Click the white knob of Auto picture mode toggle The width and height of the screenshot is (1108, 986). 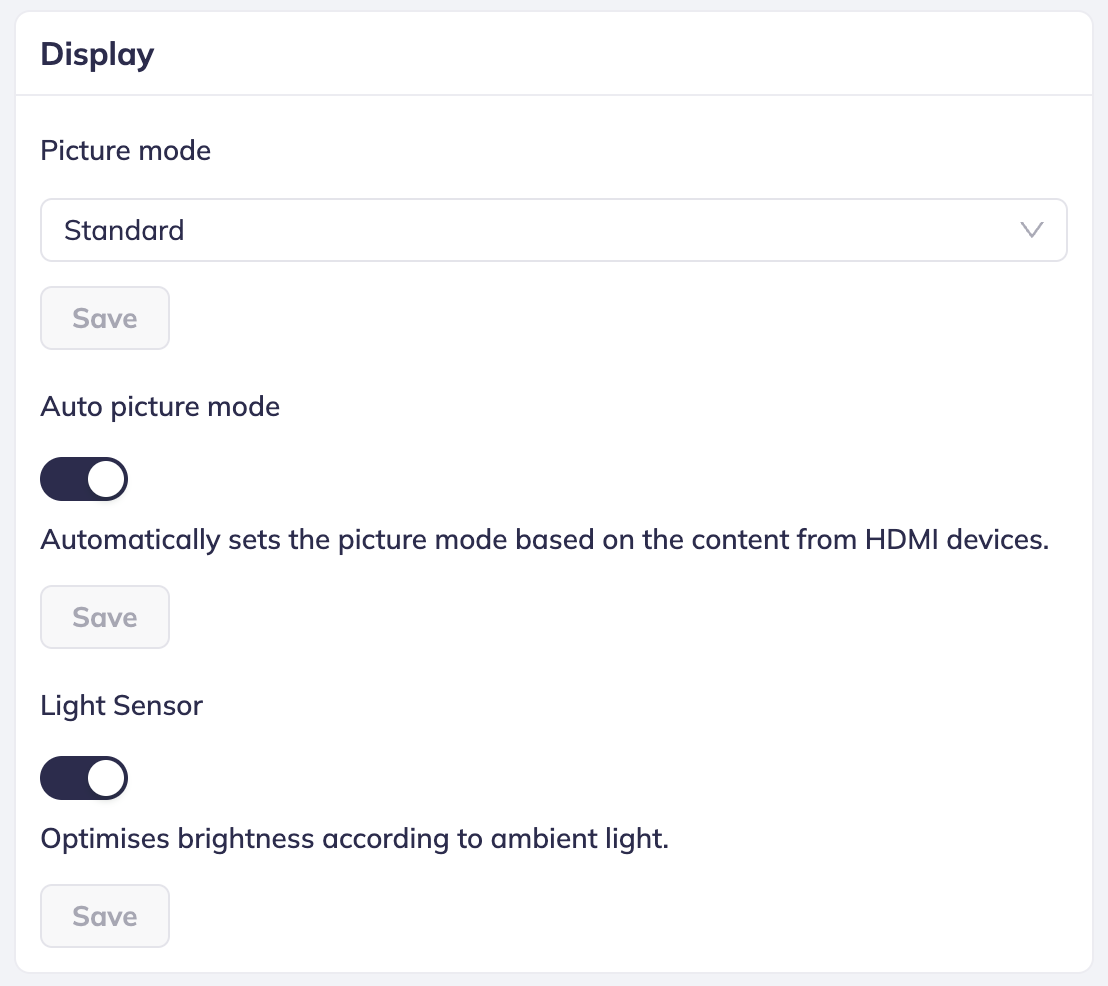point(106,480)
